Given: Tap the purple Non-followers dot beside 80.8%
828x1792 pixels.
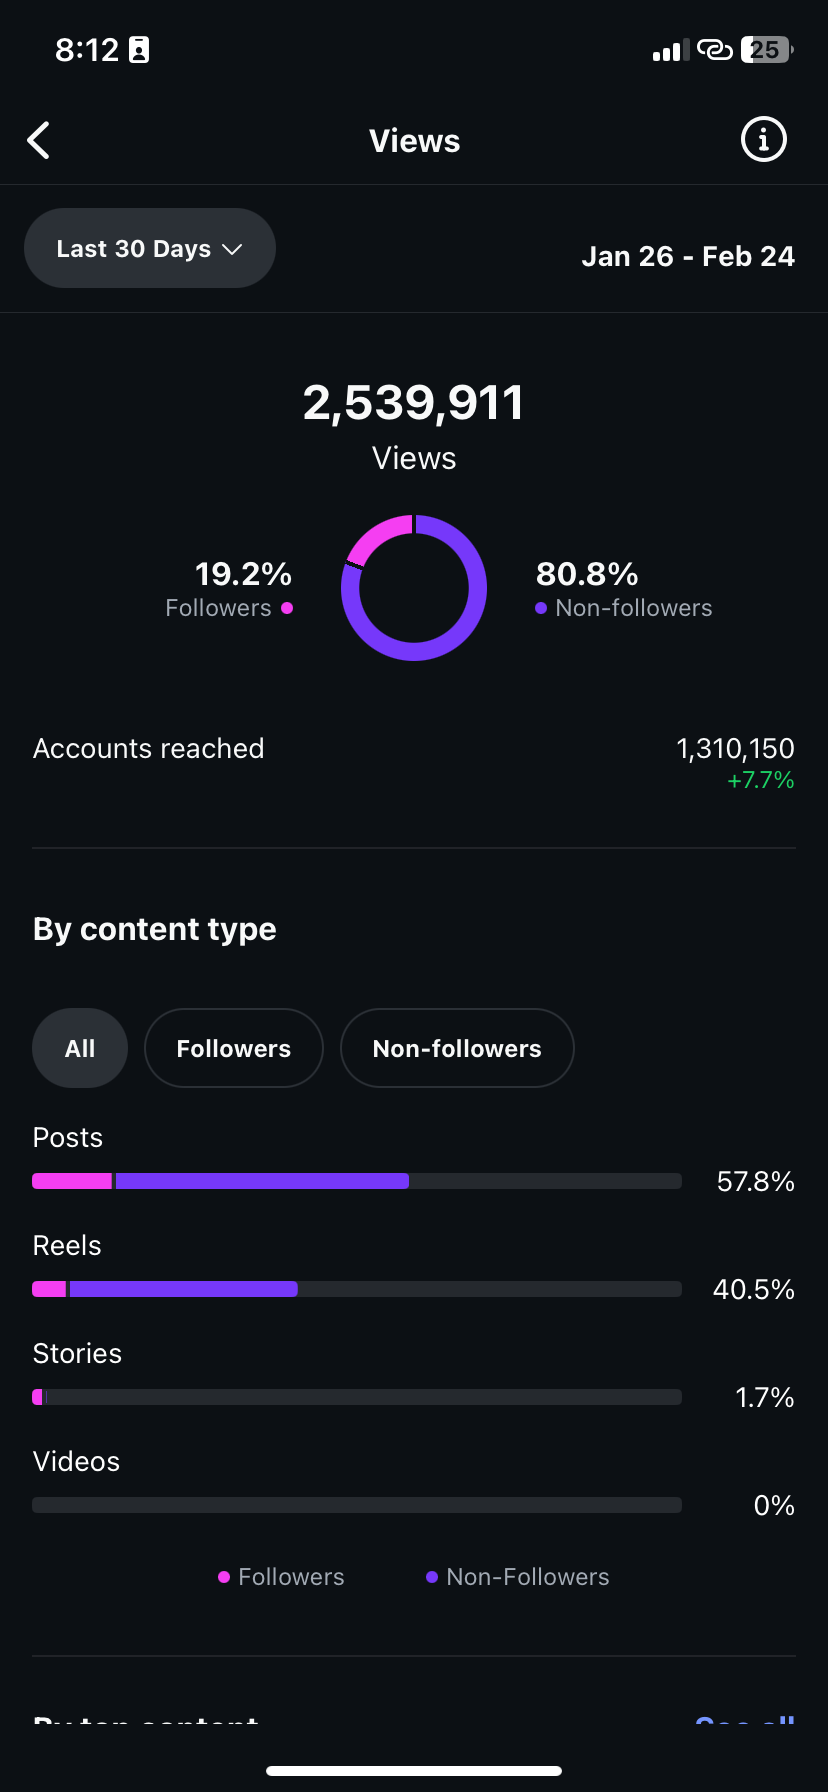Looking at the screenshot, I should (x=541, y=608).
